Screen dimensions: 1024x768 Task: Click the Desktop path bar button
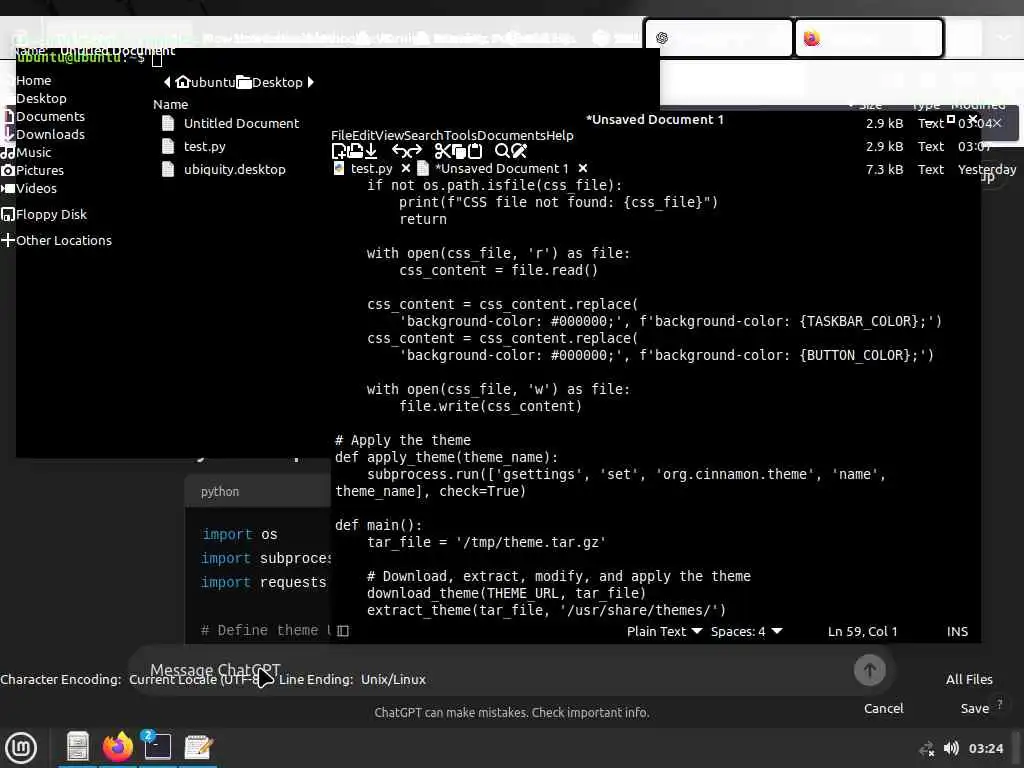point(270,82)
